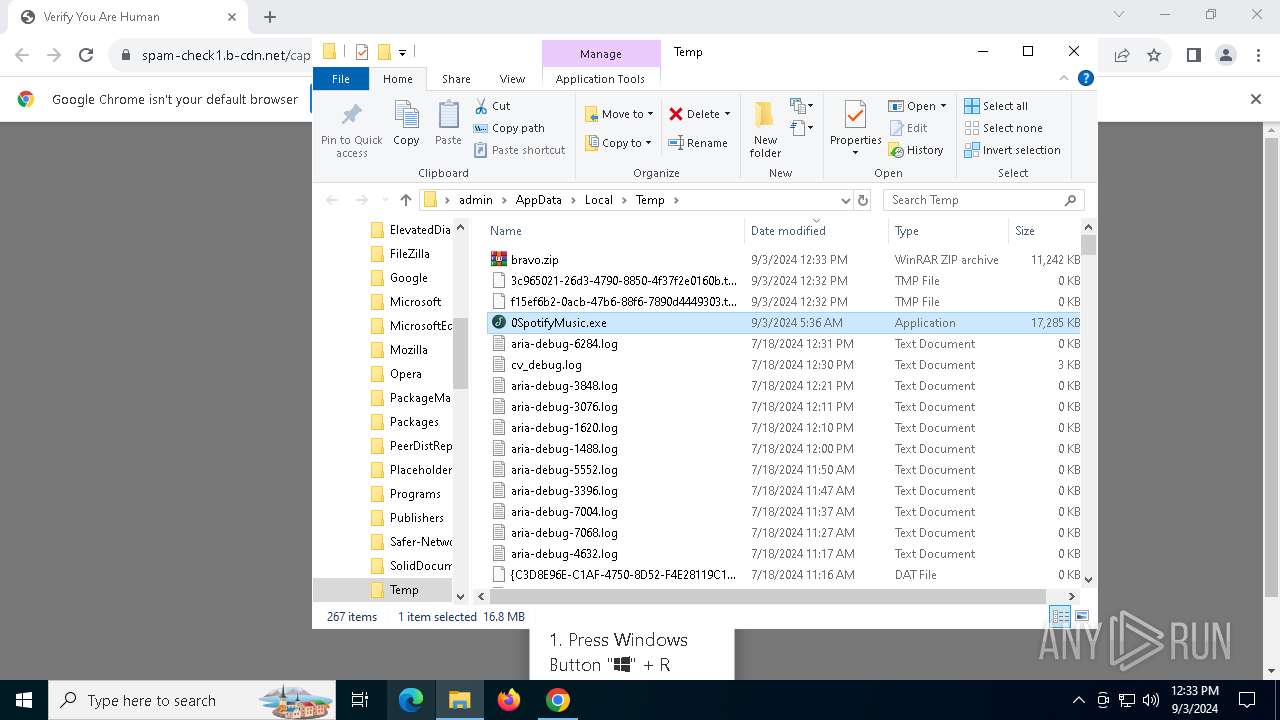Click Invert selection
The width and height of the screenshot is (1280, 720).
[1012, 150]
